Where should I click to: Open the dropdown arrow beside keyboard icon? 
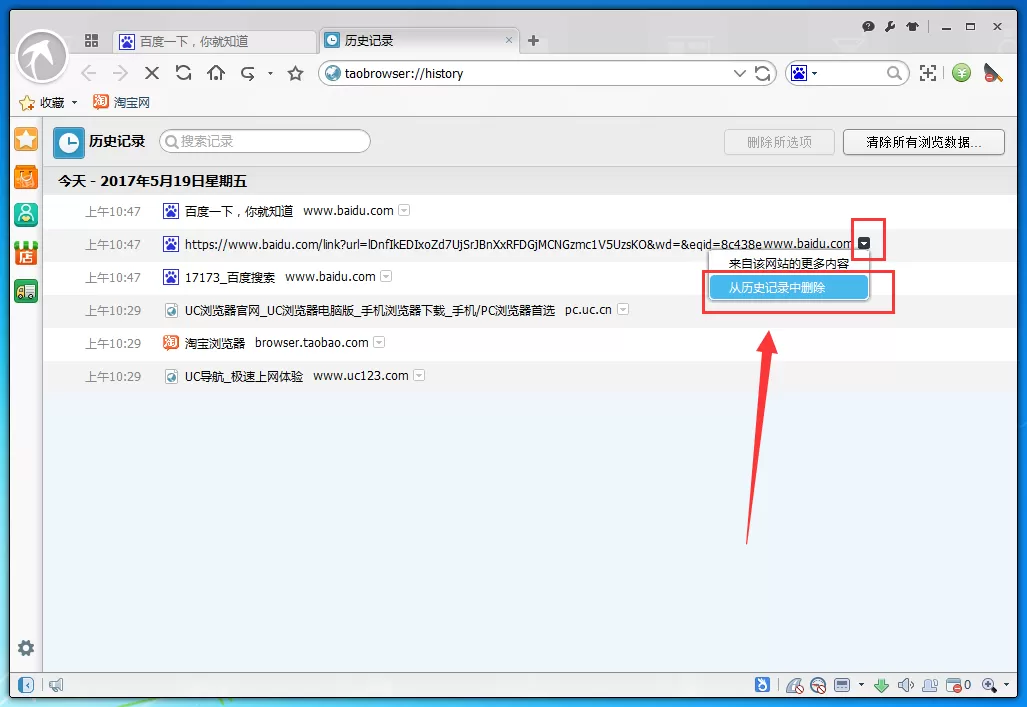pos(861,685)
